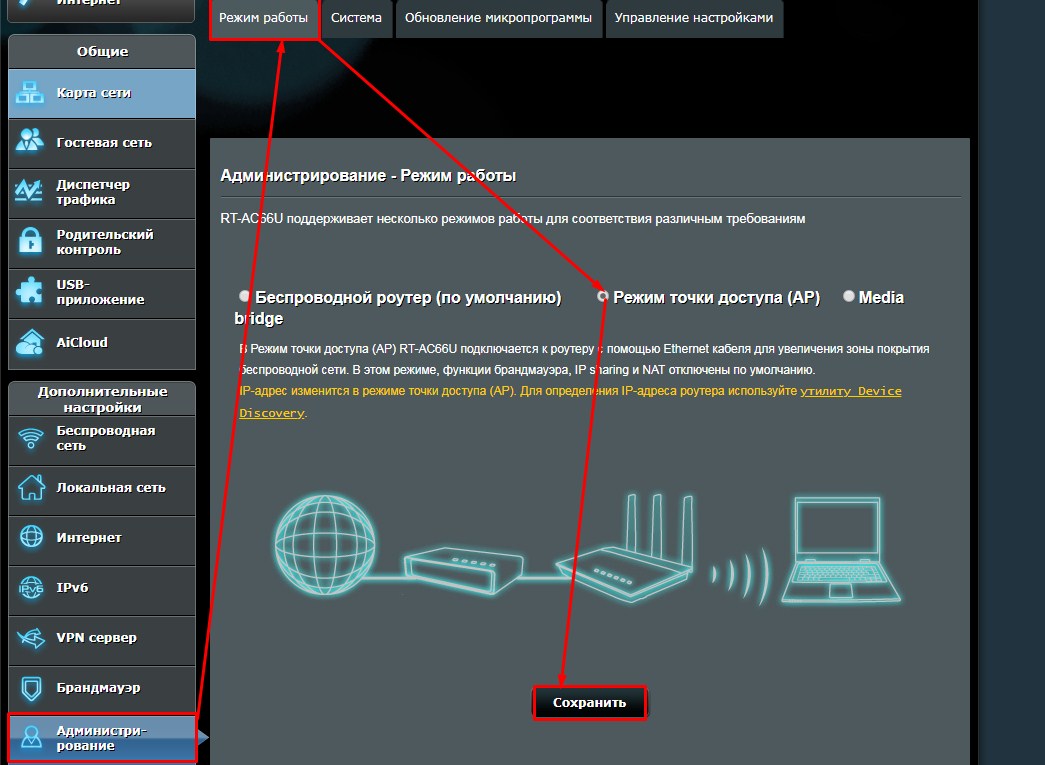Click the Wireless network Wi-Fi icon
The width and height of the screenshot is (1045, 765).
click(30, 438)
